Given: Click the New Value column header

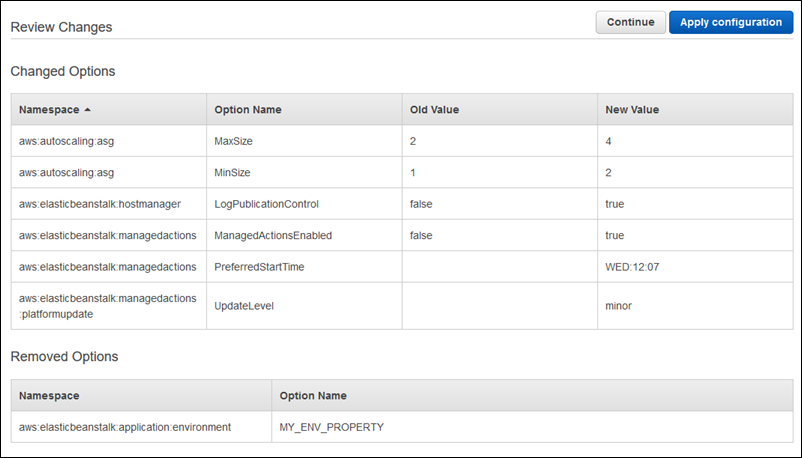Looking at the screenshot, I should click(632, 109).
